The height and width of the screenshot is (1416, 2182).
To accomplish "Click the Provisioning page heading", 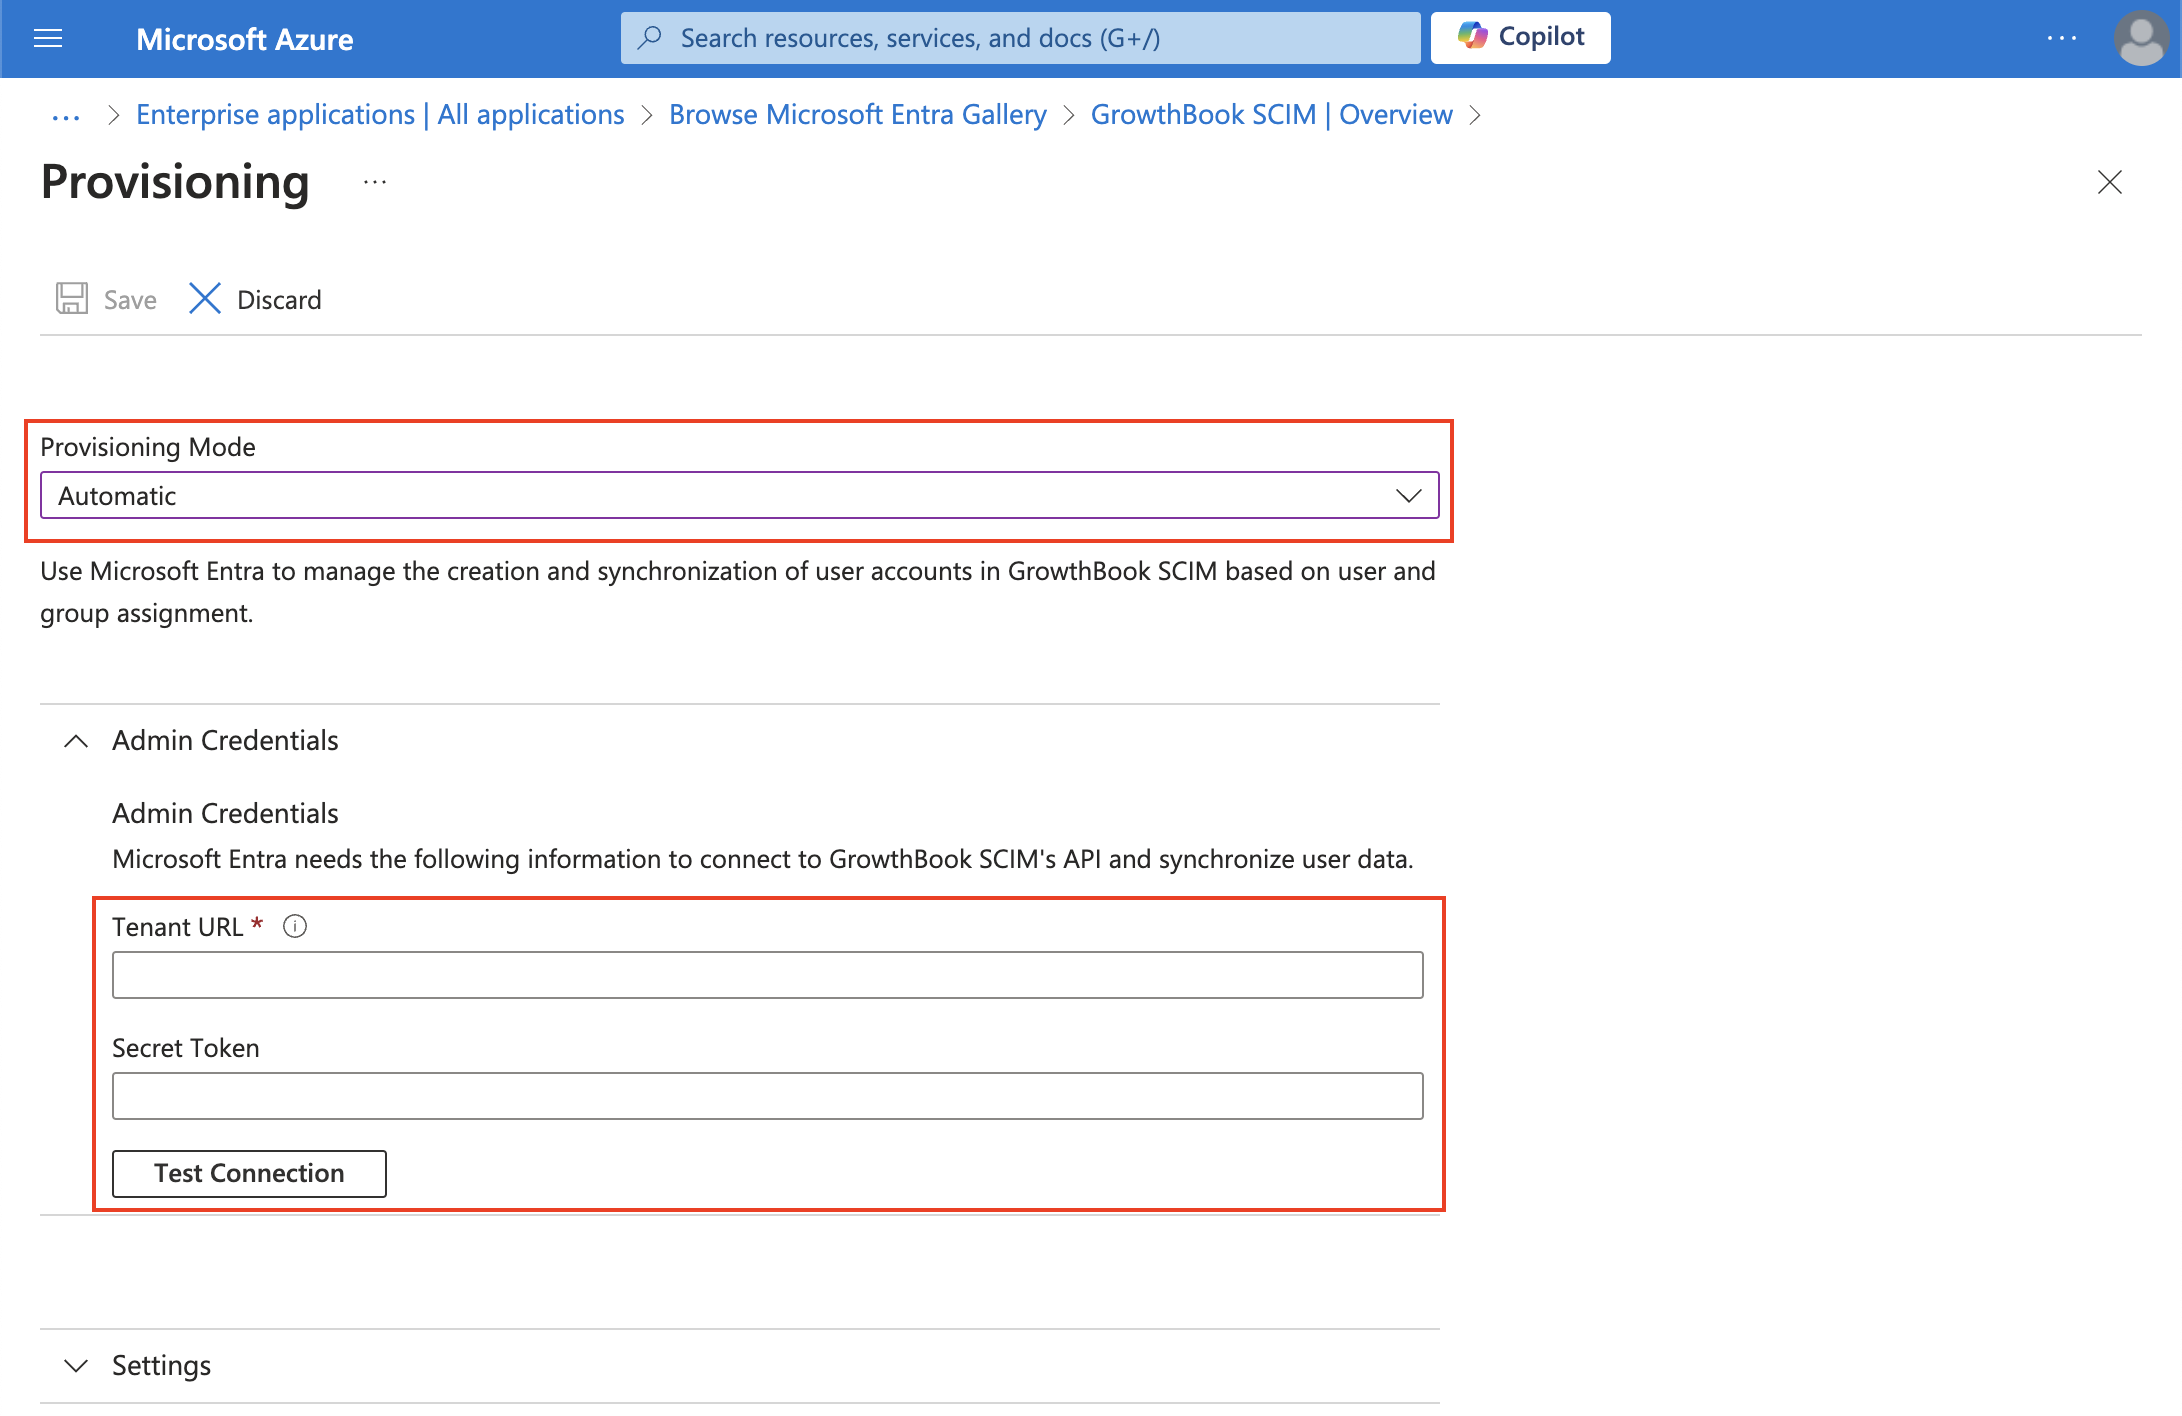I will [x=175, y=182].
